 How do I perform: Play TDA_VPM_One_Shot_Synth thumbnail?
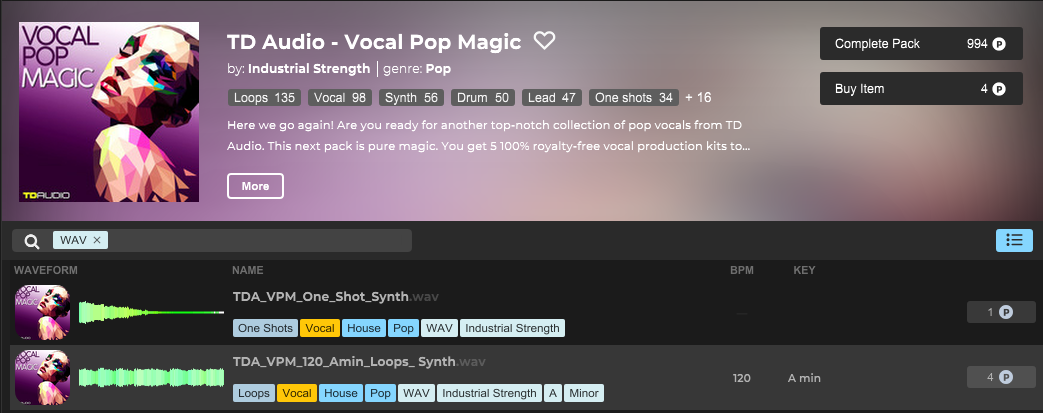click(43, 312)
